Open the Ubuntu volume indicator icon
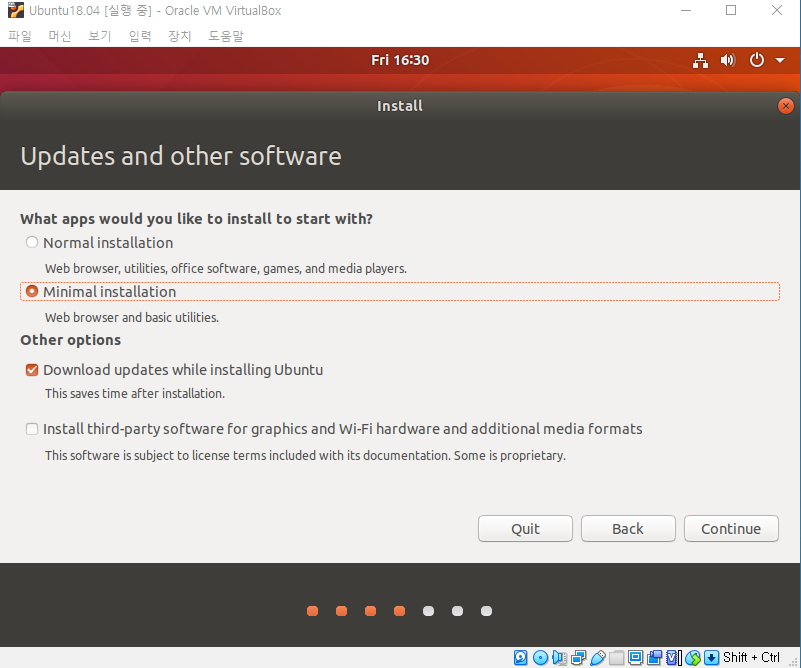Viewport: 801px width, 668px height. click(728, 60)
